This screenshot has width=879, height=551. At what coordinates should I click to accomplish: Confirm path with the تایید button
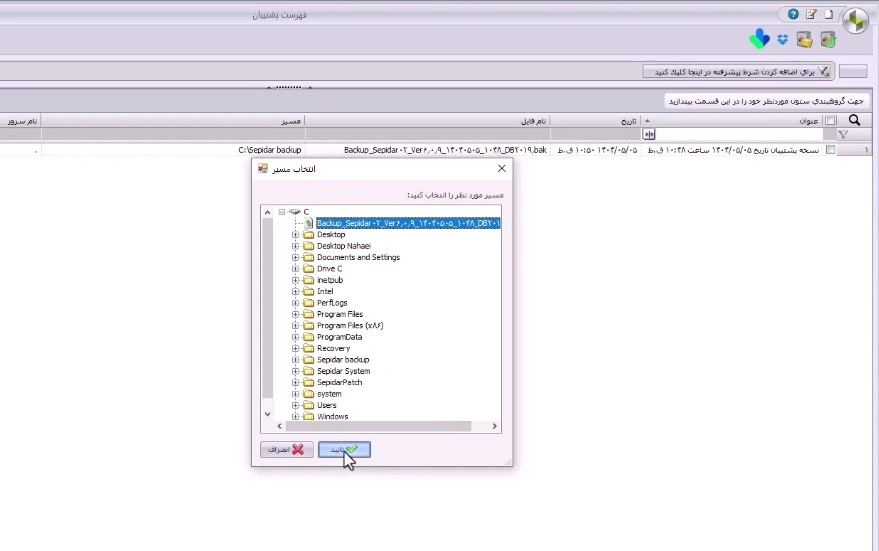point(344,450)
